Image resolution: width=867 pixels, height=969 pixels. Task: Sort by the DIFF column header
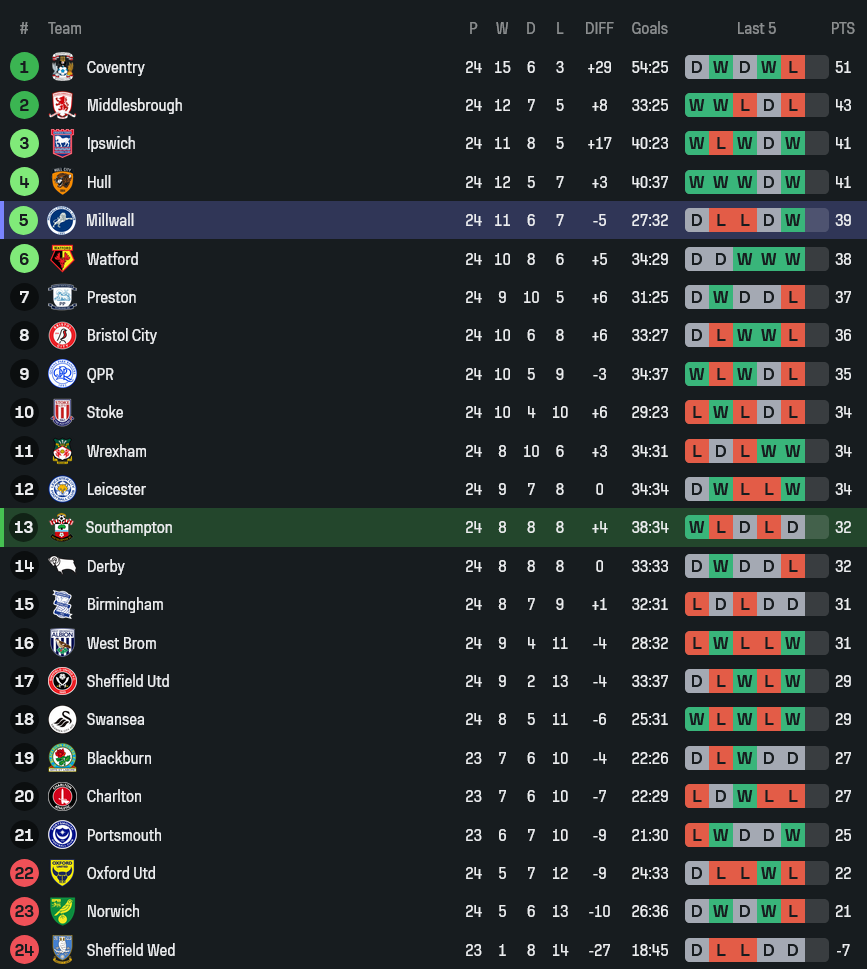(x=599, y=28)
